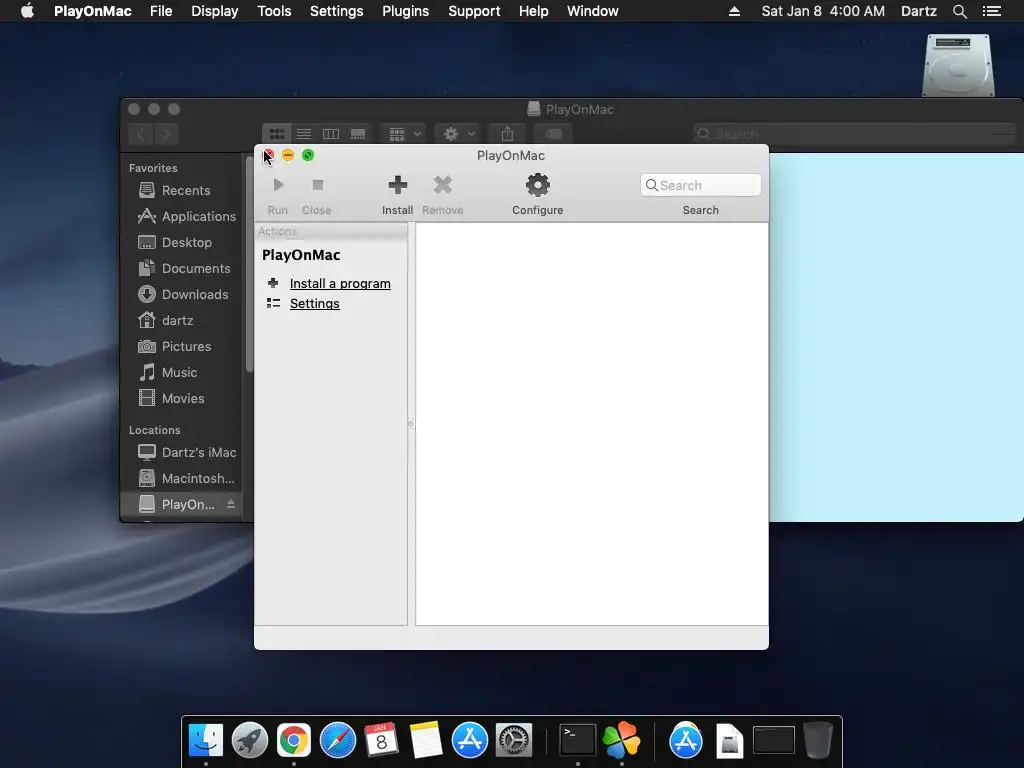The height and width of the screenshot is (768, 1024).
Task: Open the Plugins menu
Action: 406,11
